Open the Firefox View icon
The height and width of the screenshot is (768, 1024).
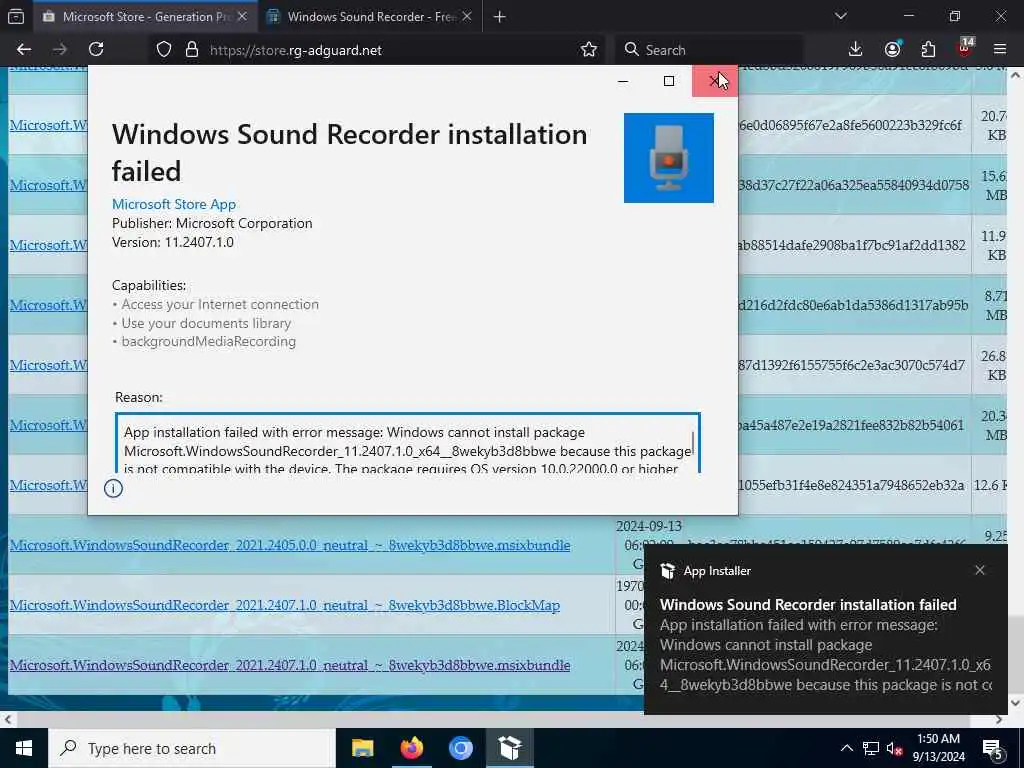point(16,17)
